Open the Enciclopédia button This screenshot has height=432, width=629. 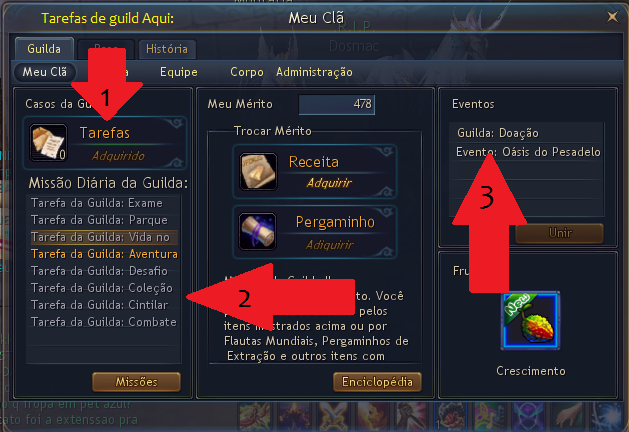point(377,381)
